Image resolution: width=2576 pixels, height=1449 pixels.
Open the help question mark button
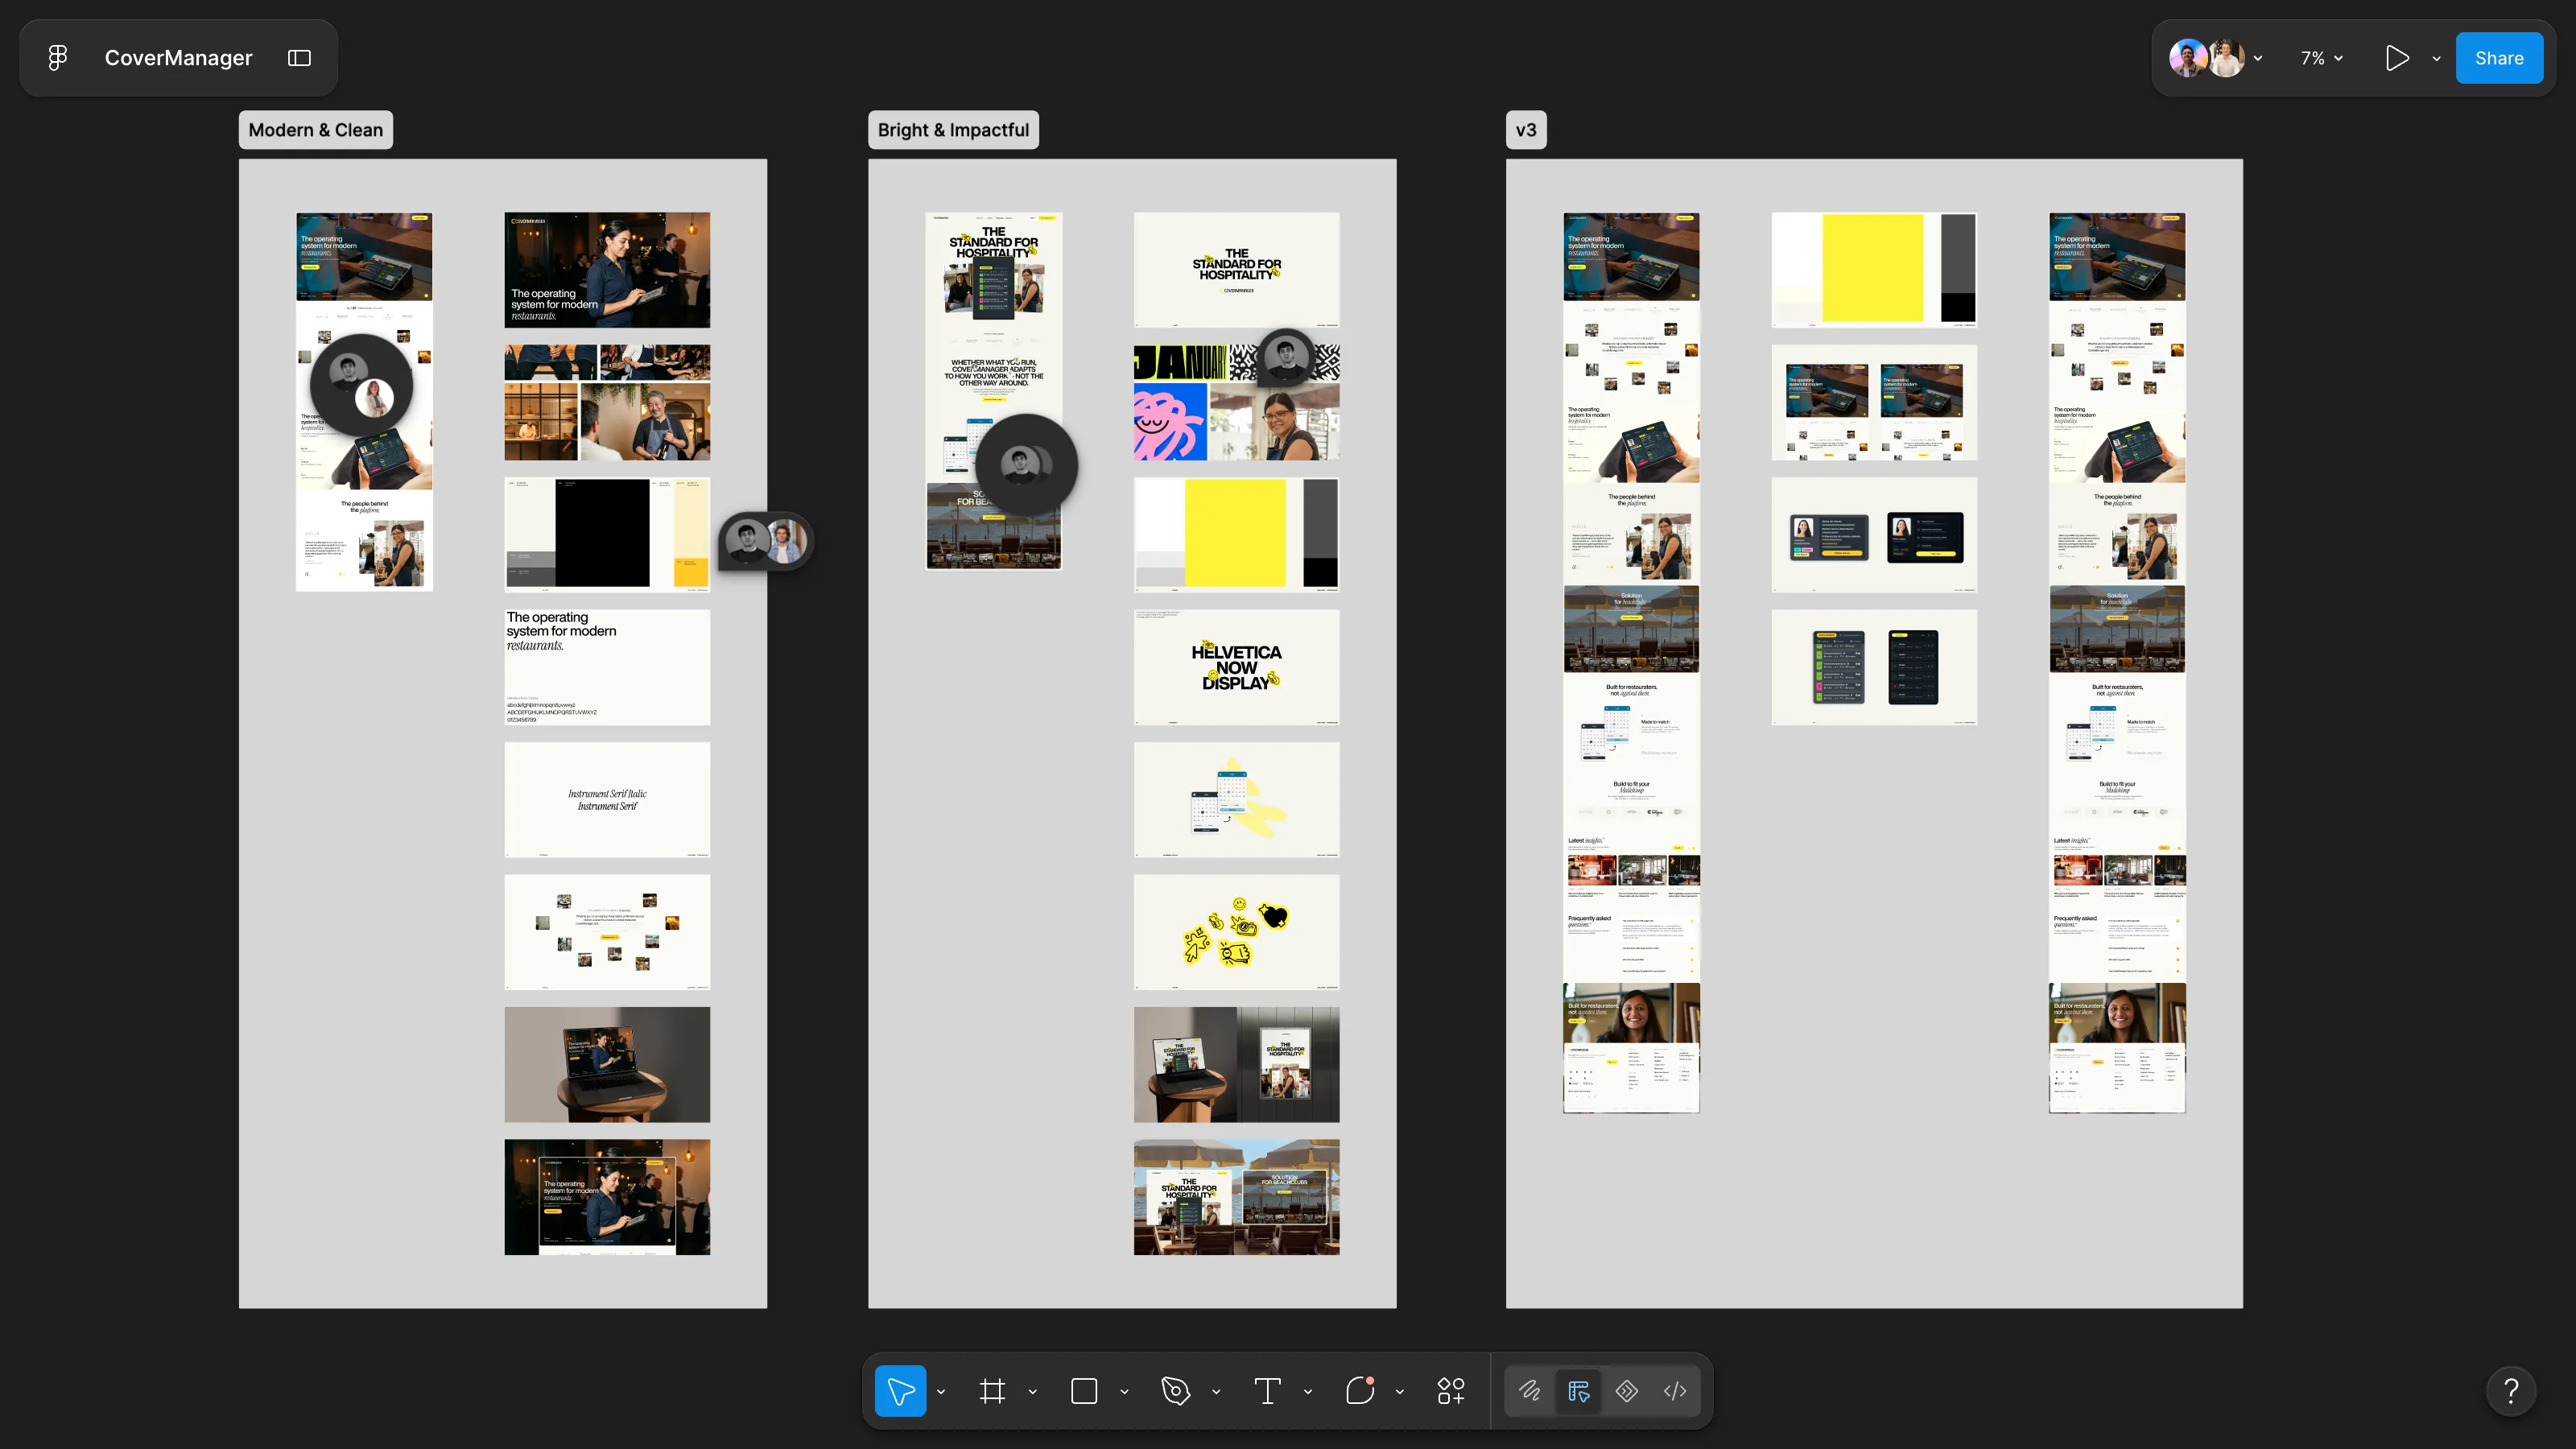[2511, 1391]
